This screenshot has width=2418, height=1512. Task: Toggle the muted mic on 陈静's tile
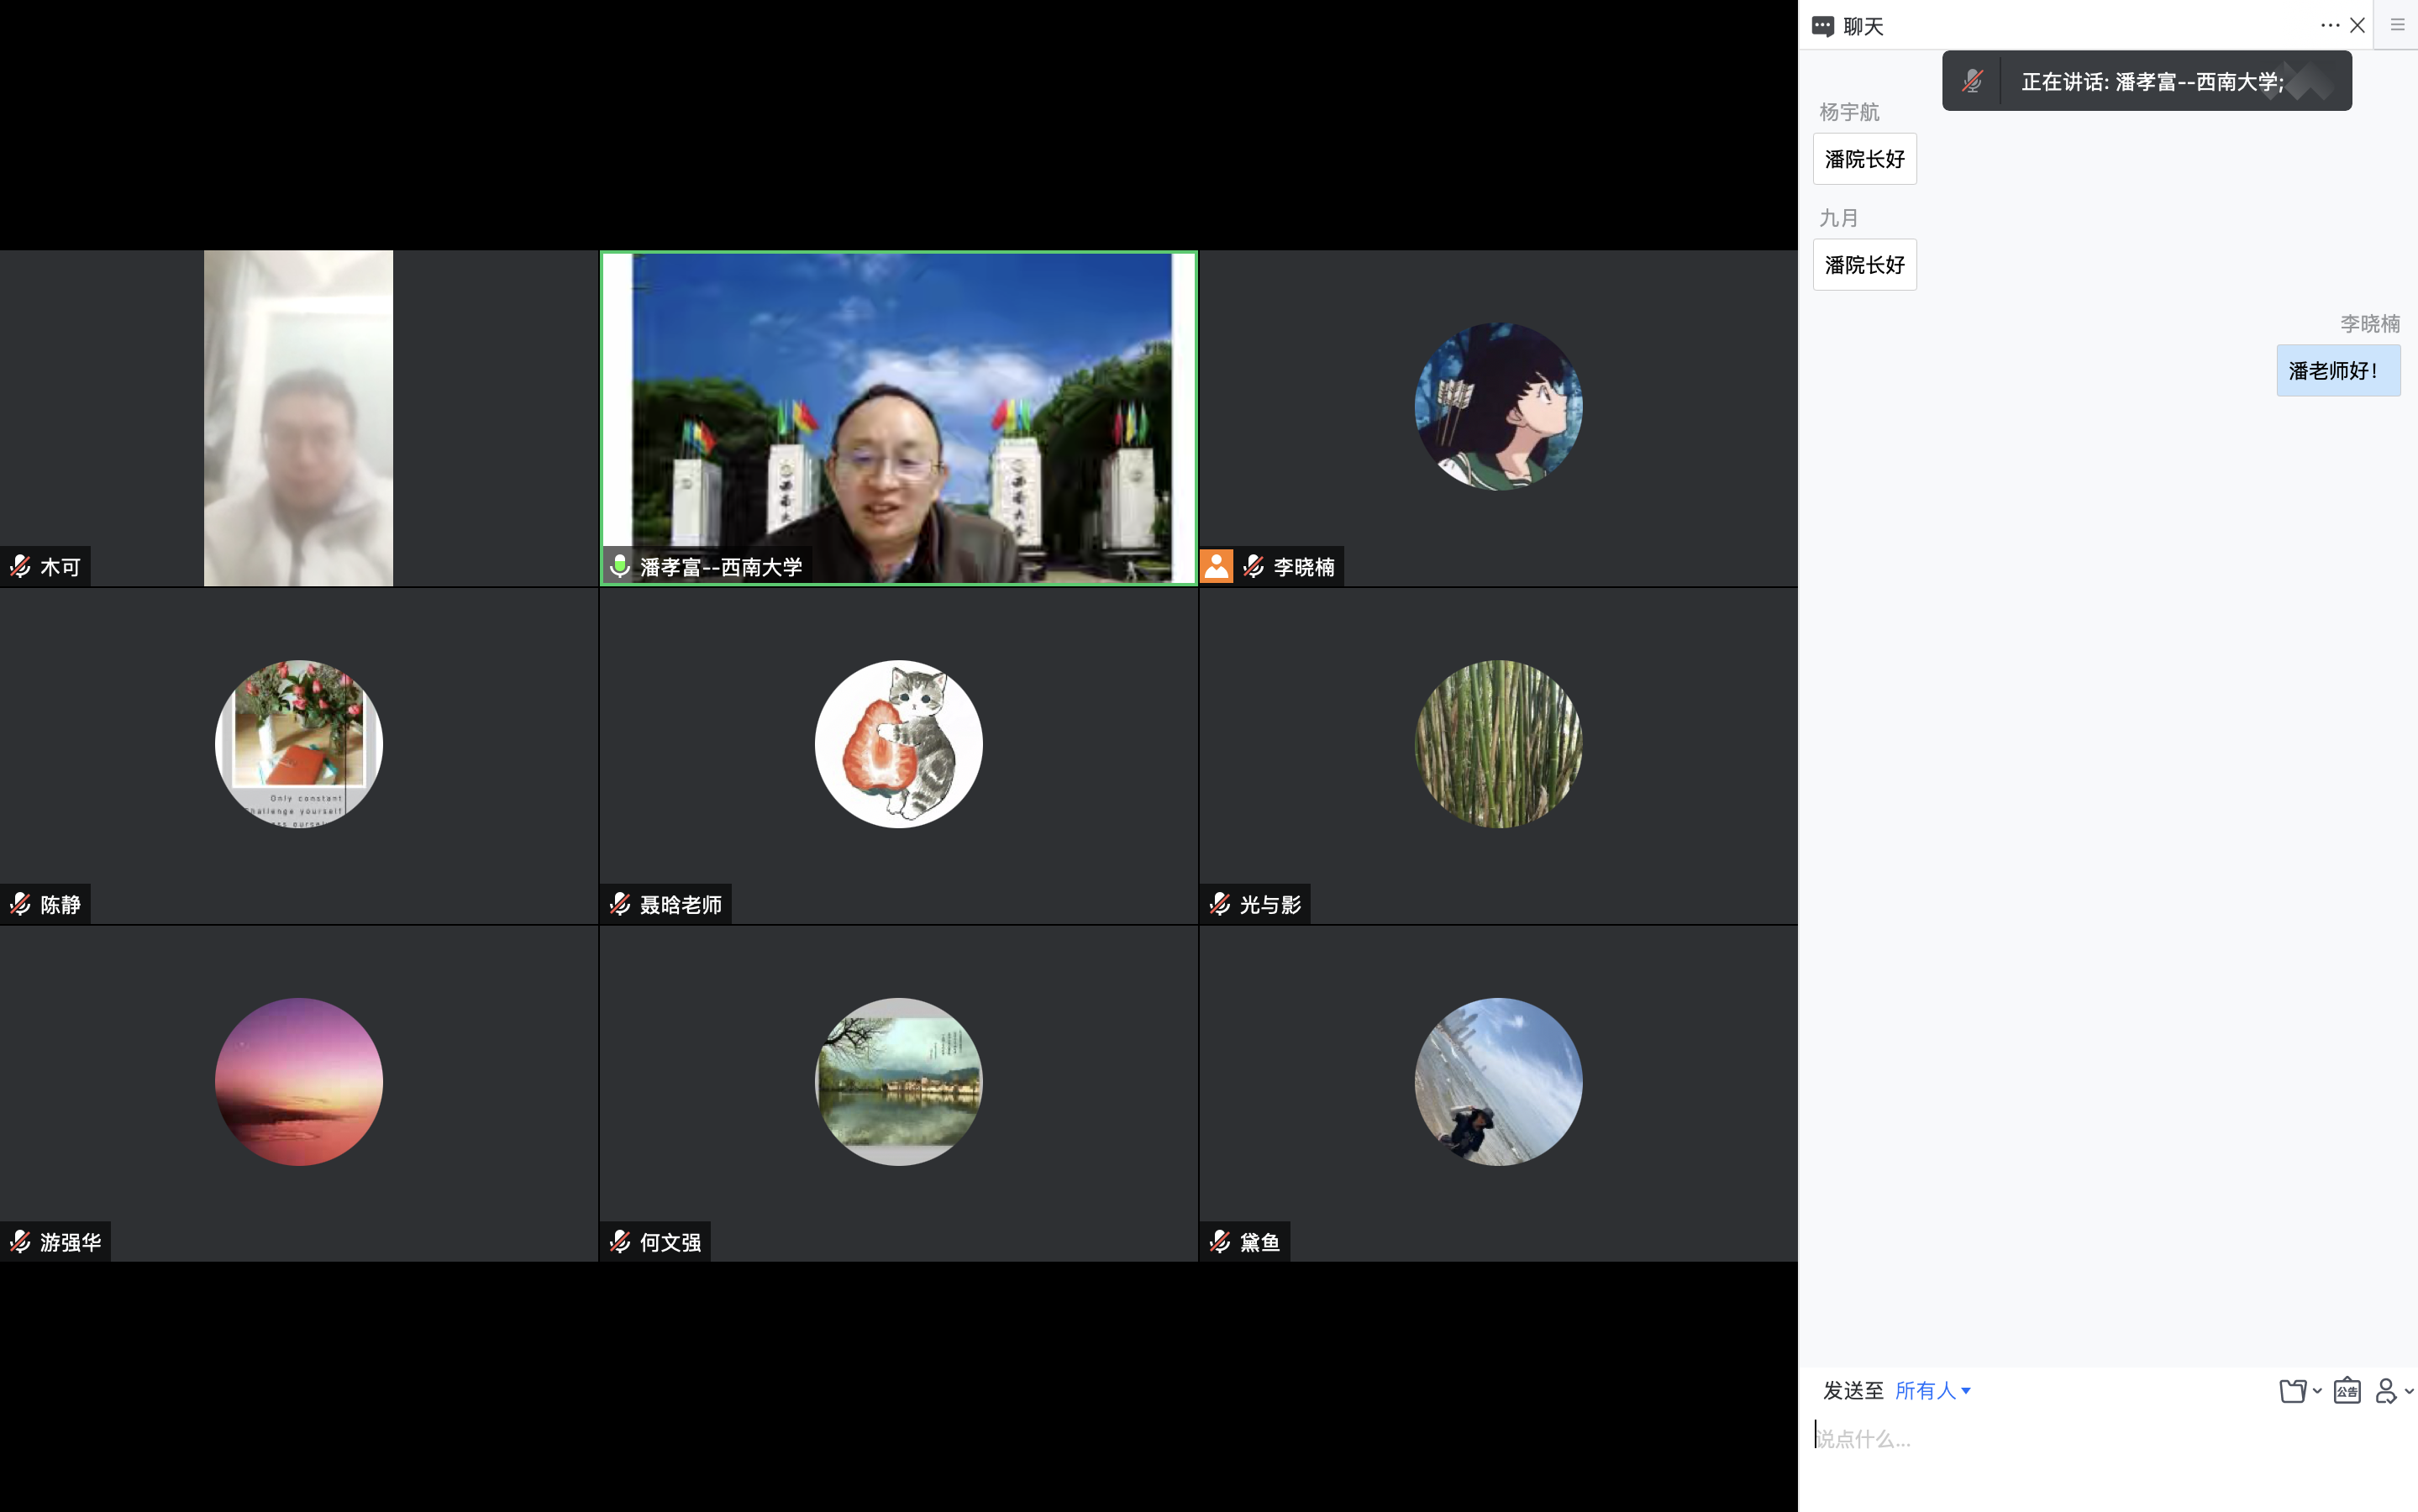[x=20, y=904]
